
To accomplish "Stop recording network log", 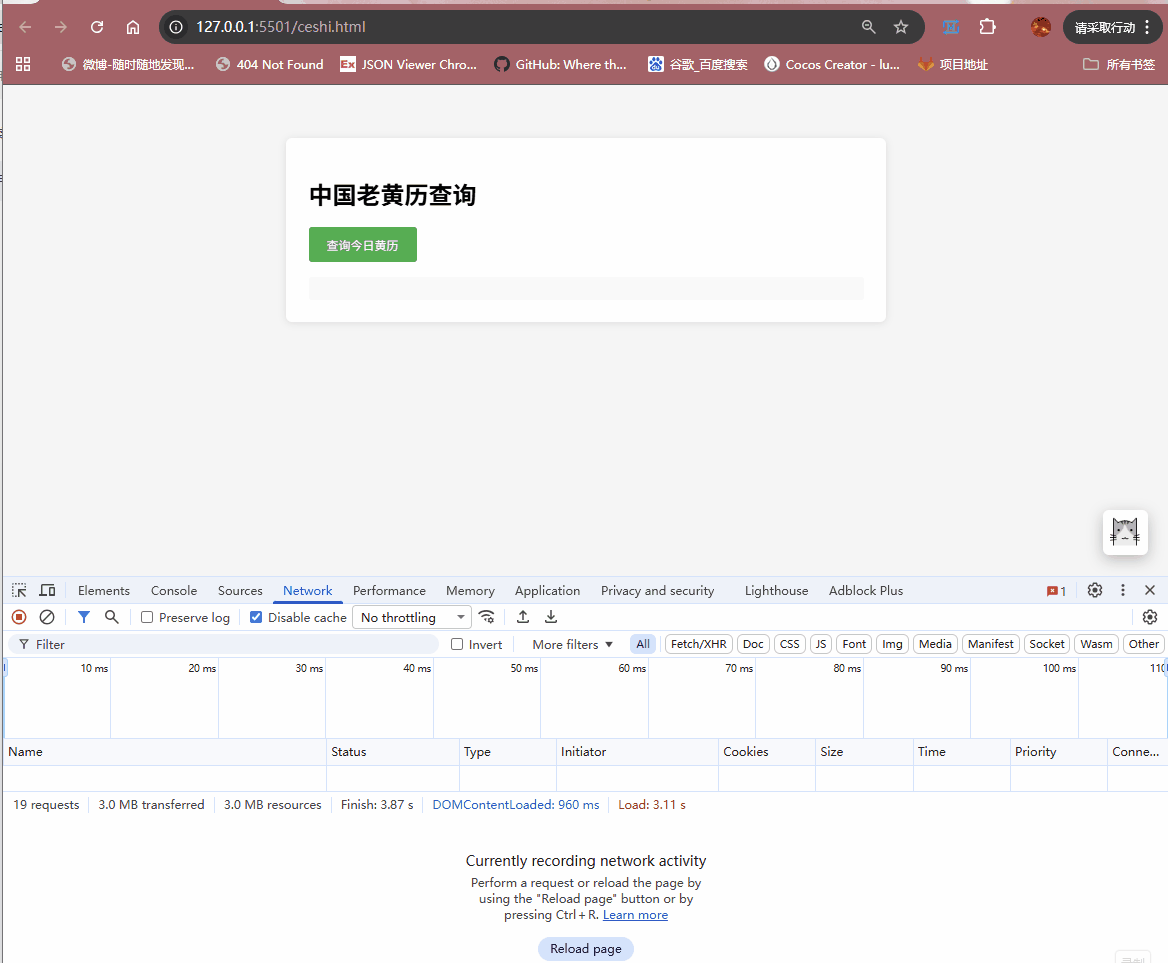I will point(18,617).
